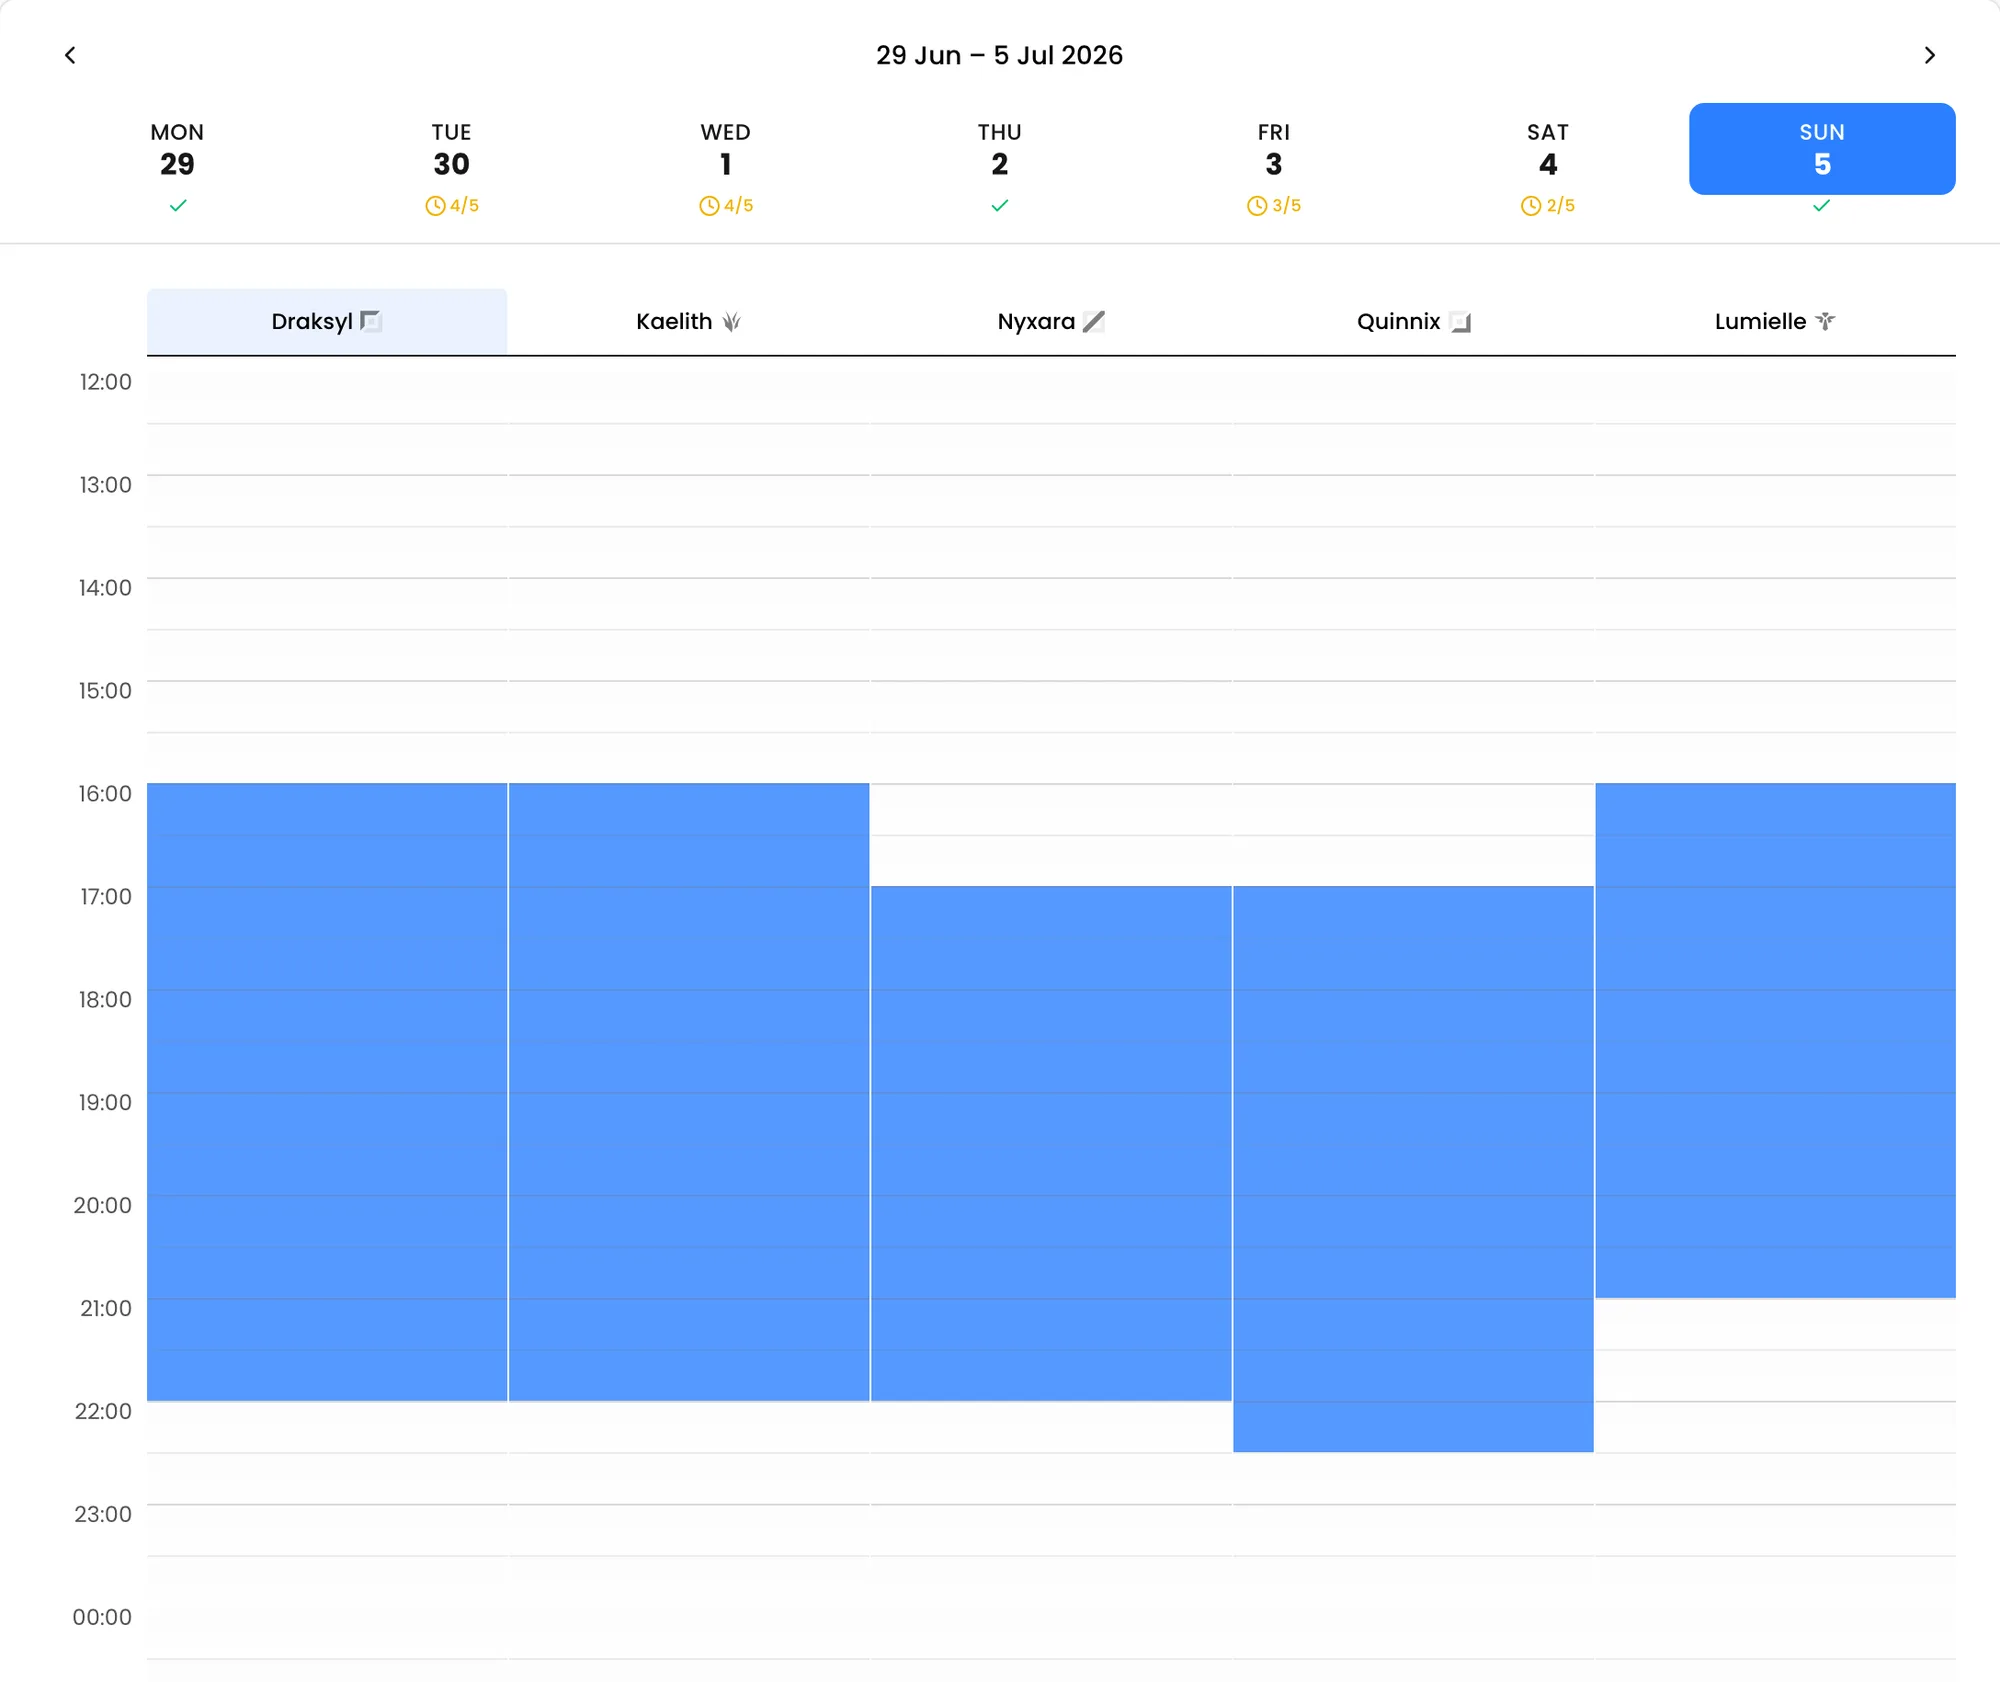
Task: Select Friday 3 day
Action: [1273, 149]
